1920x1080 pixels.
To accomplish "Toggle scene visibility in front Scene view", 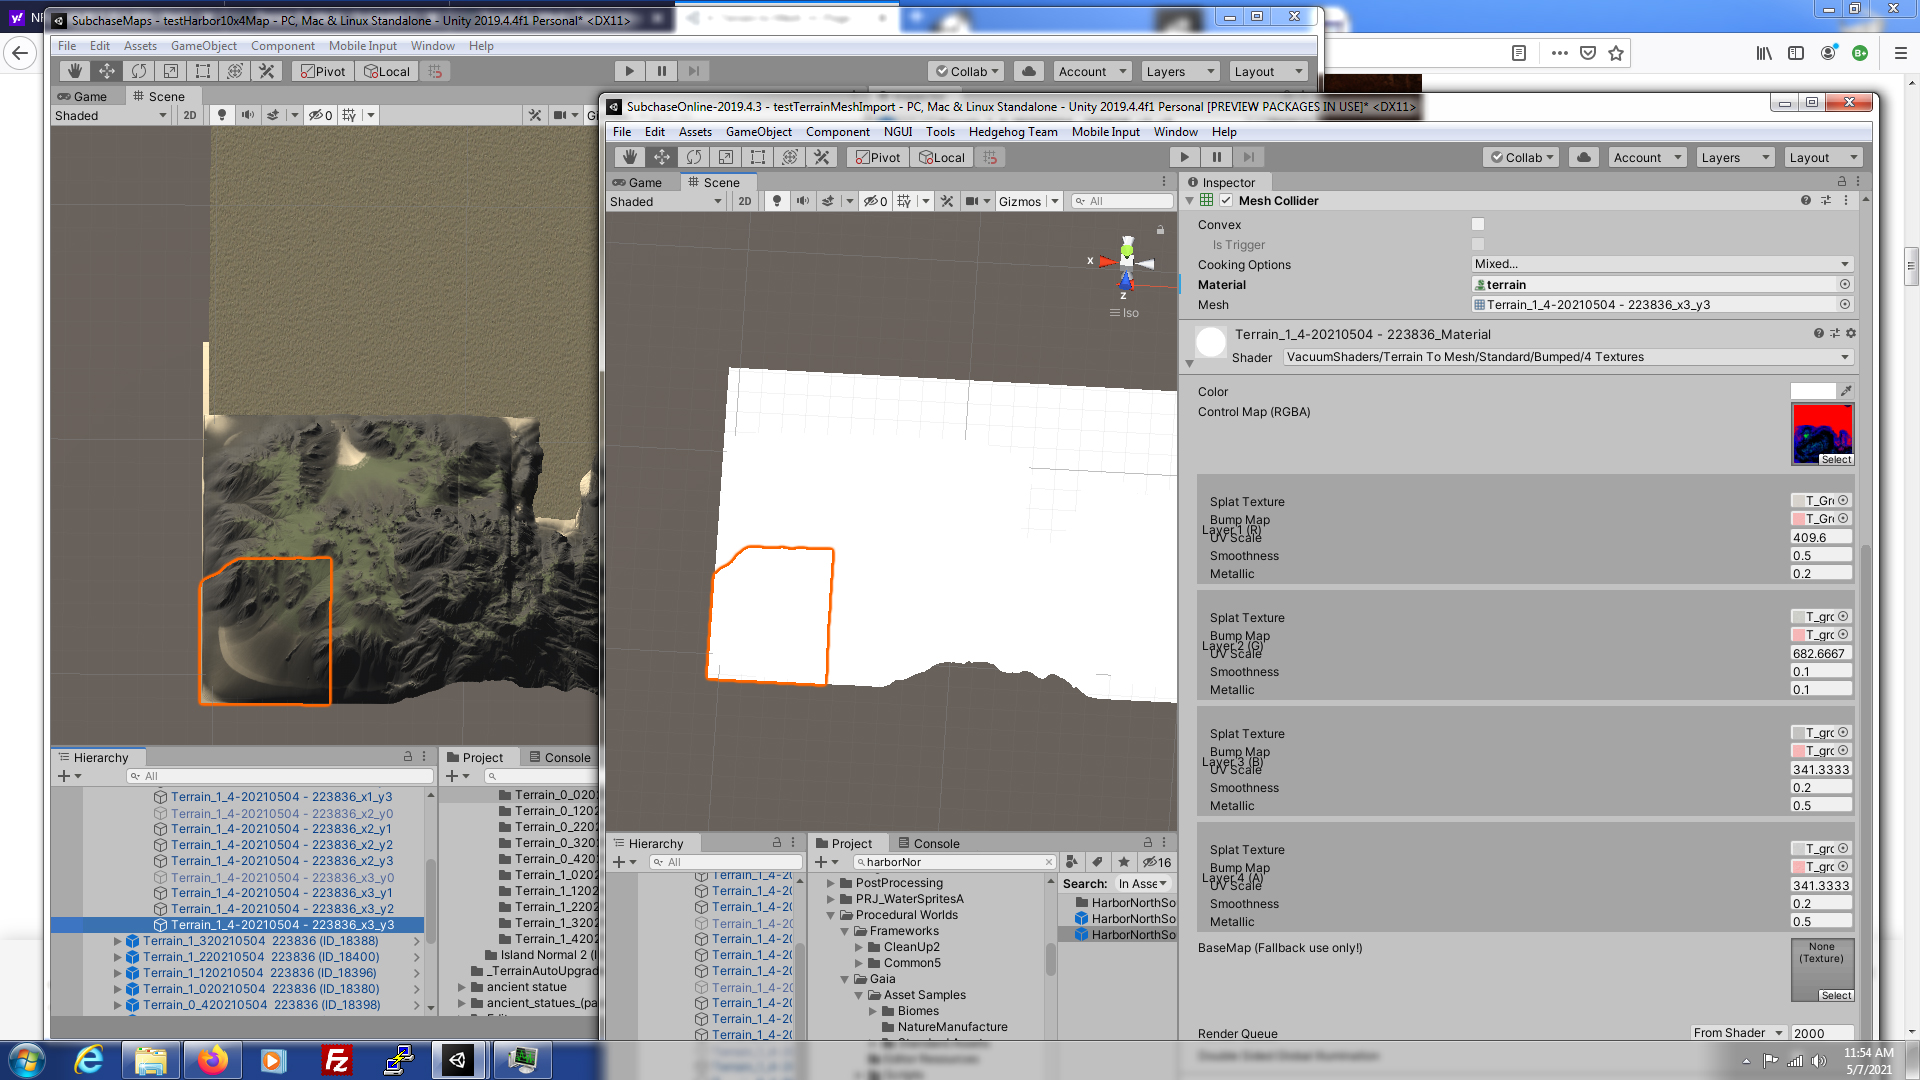I will pyautogui.click(x=875, y=201).
